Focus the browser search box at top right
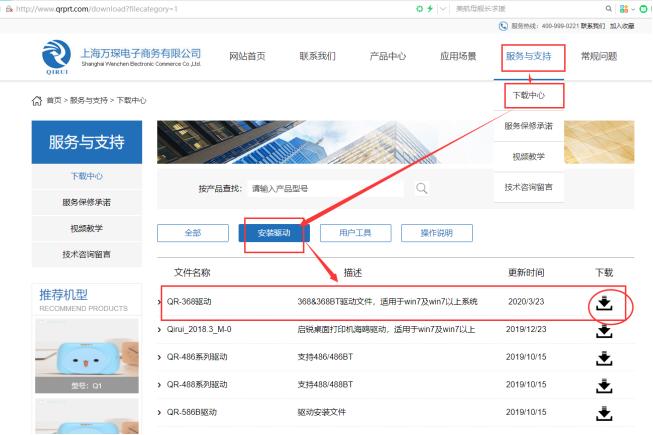The image size is (653, 435). (528, 9)
